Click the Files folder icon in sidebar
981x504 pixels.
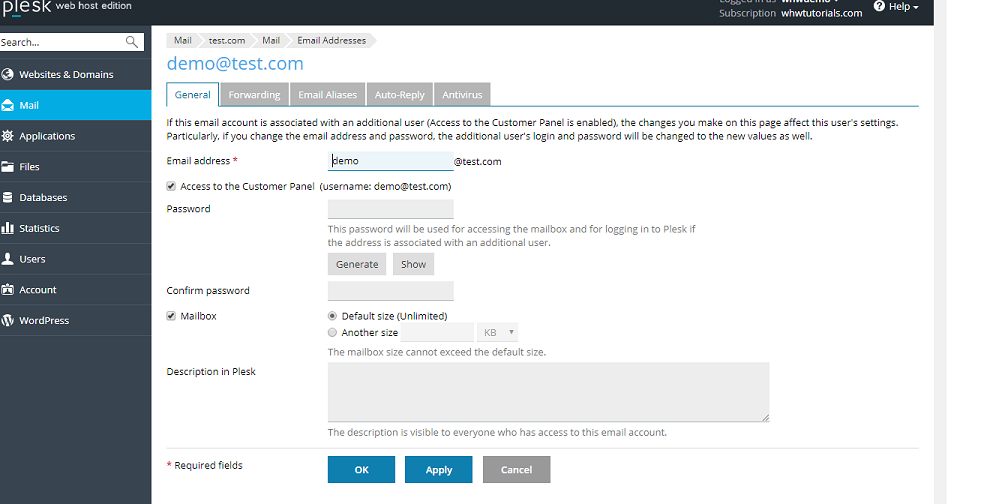point(9,167)
